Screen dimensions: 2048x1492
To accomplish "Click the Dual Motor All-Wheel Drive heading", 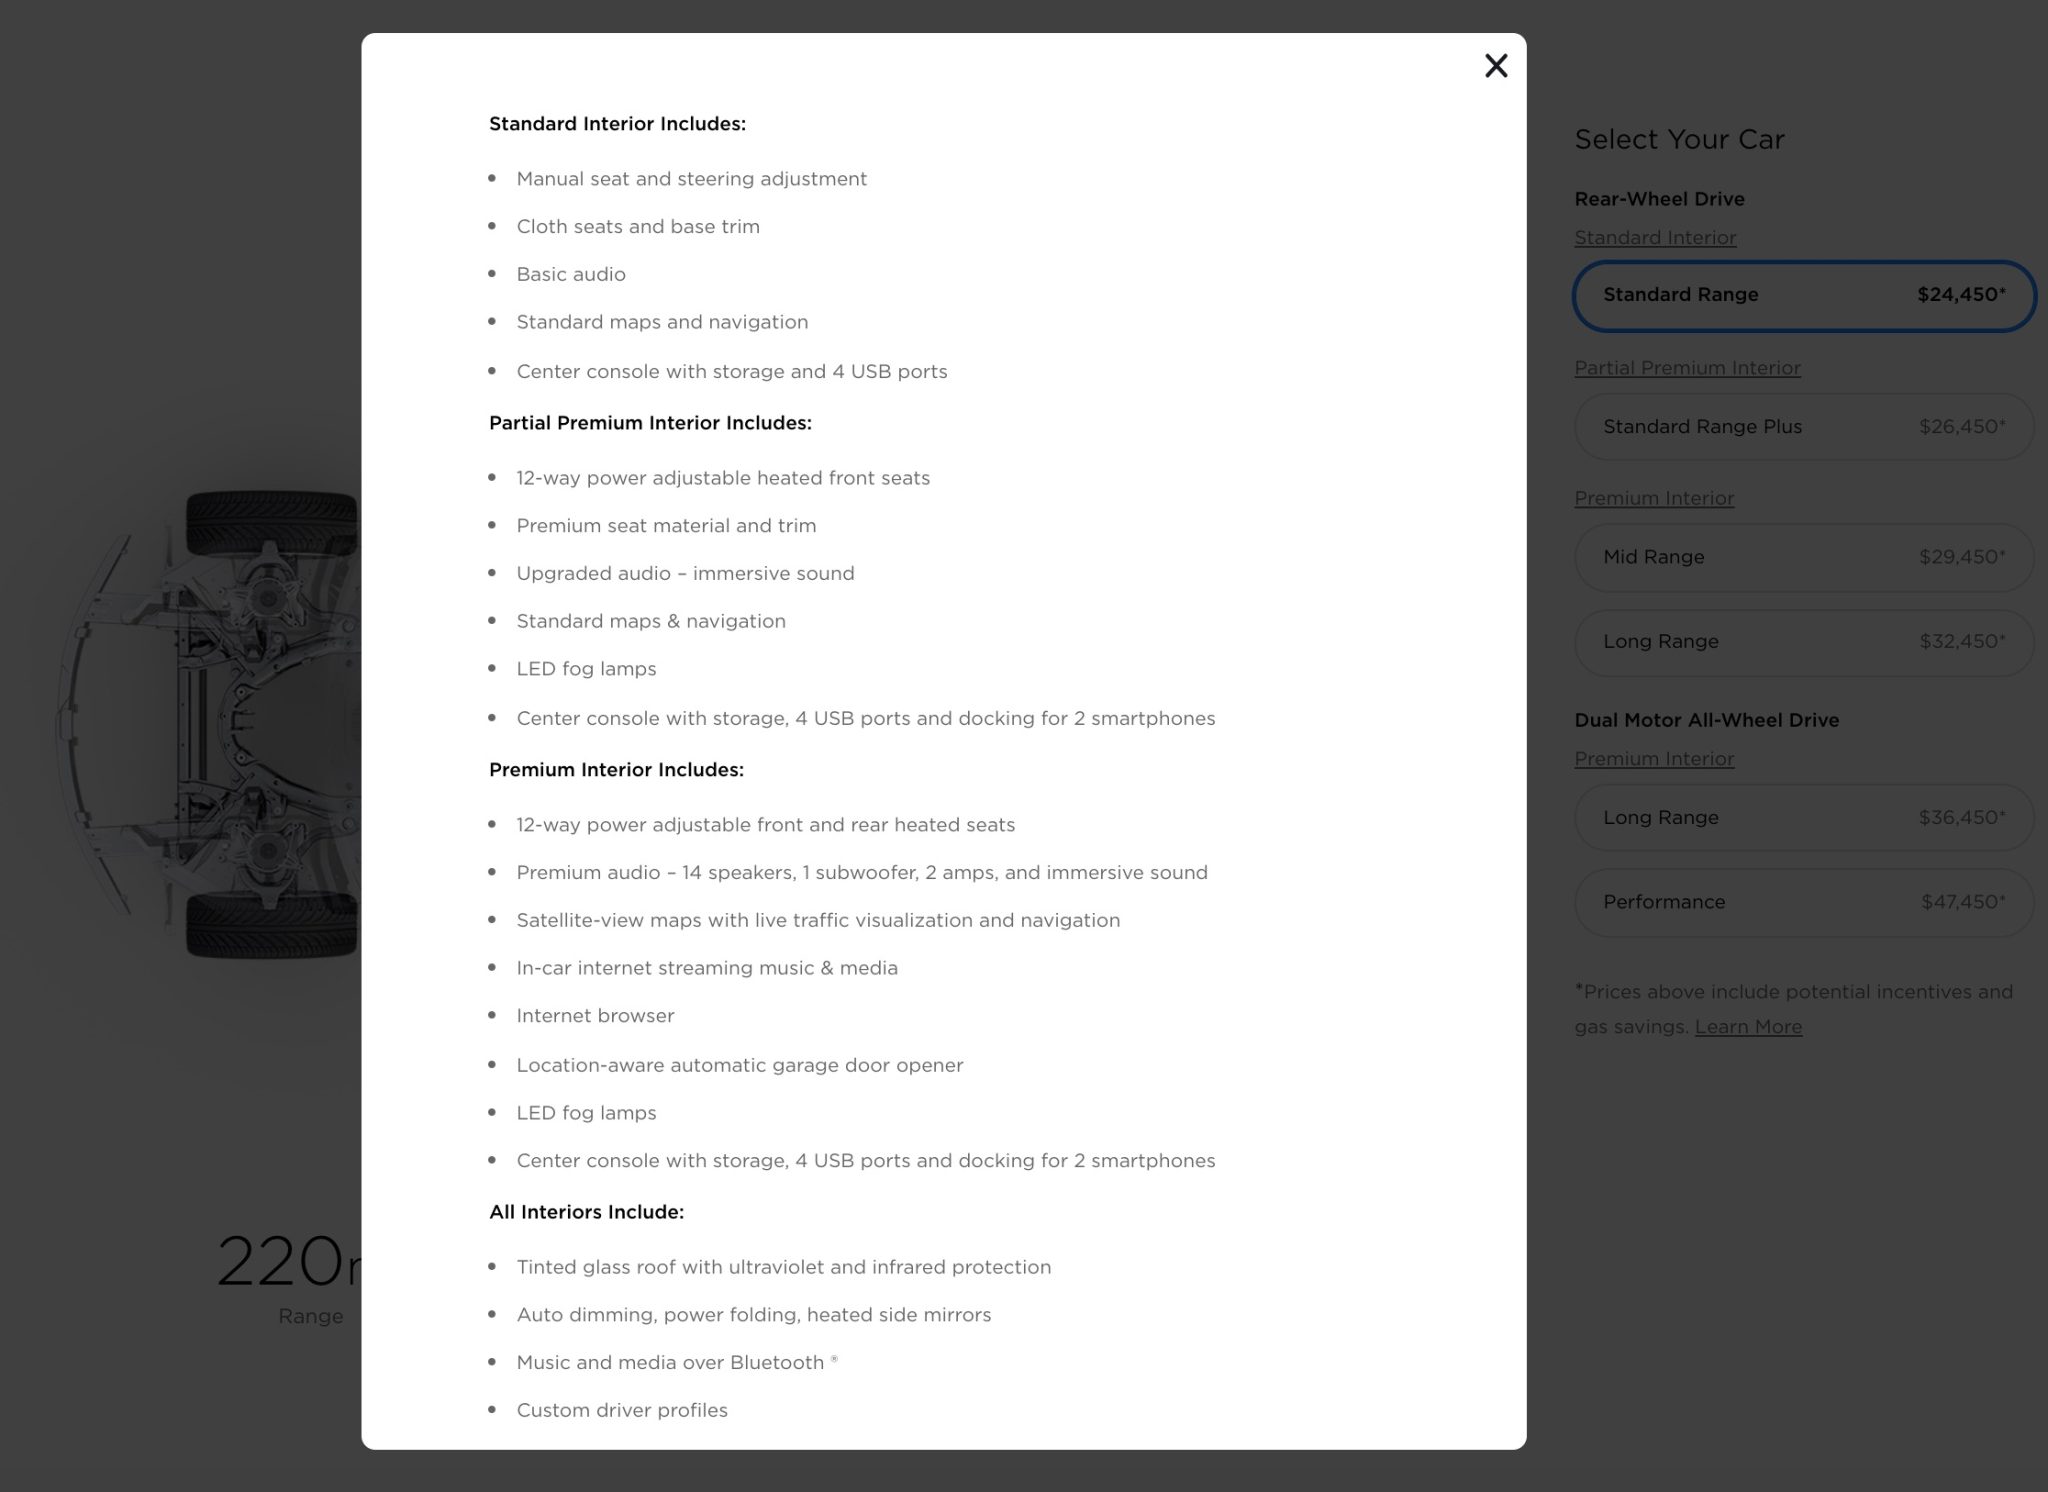I will coord(1706,720).
